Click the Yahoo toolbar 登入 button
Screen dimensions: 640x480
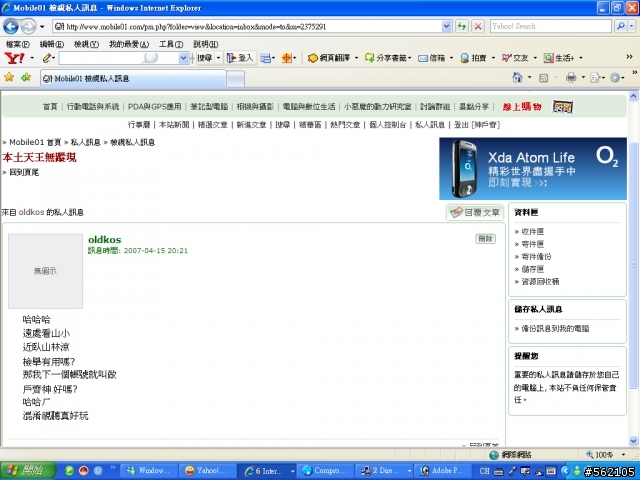click(x=240, y=58)
